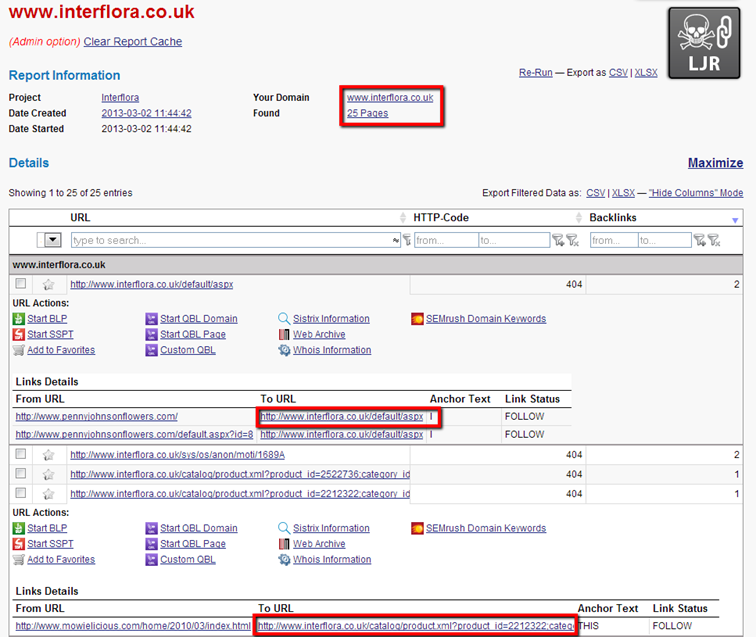Image resolution: width=756 pixels, height=637 pixels.
Task: Check the product_id=2212322 row checkbox
Action: coord(21,493)
